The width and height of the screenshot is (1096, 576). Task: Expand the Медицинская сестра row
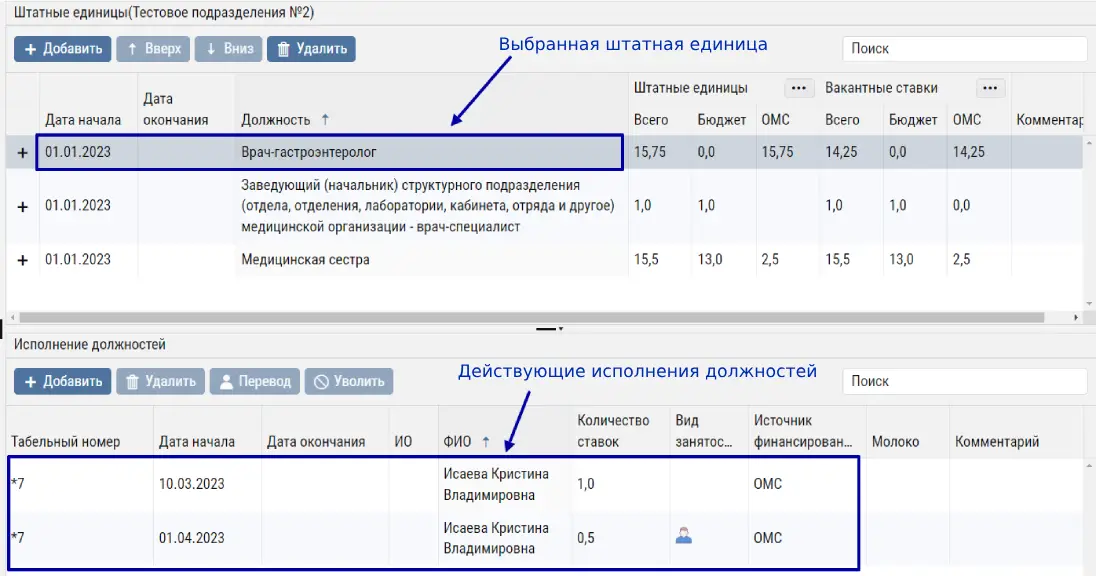pos(22,260)
